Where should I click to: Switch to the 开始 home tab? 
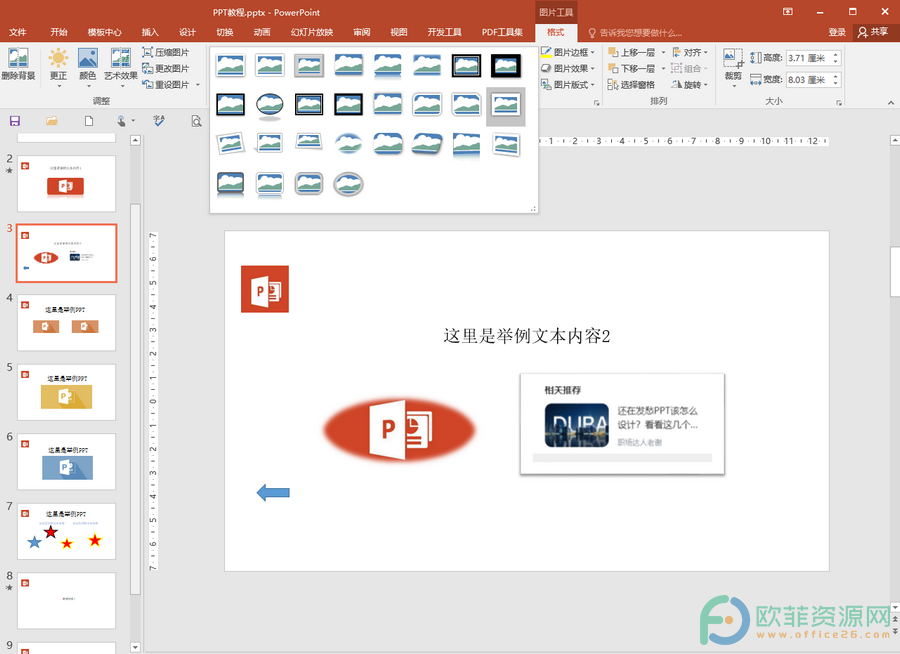(59, 32)
